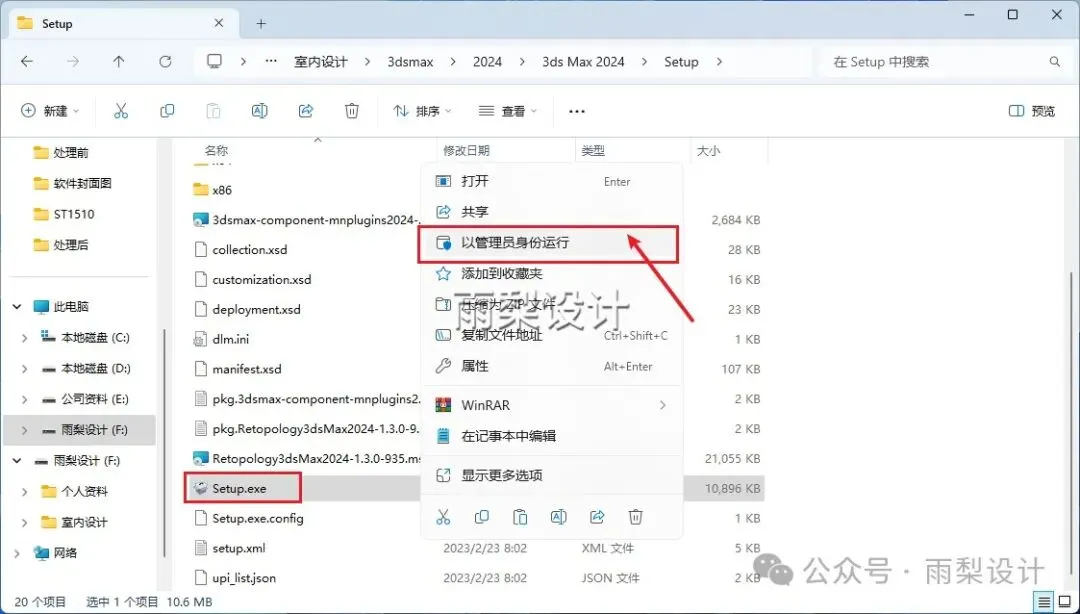The image size is (1080, 614).
Task: Expand Local Disk (D:) in sidebar
Action: click(25, 369)
